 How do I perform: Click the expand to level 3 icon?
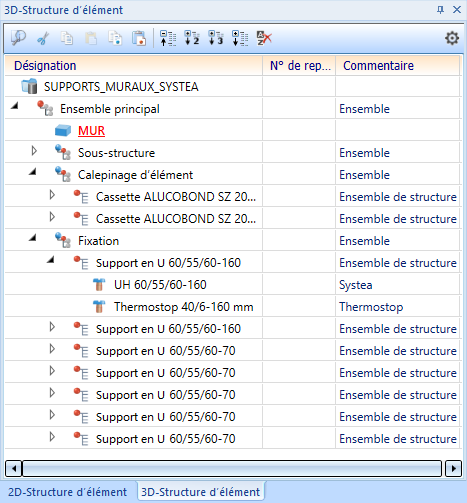point(216,38)
